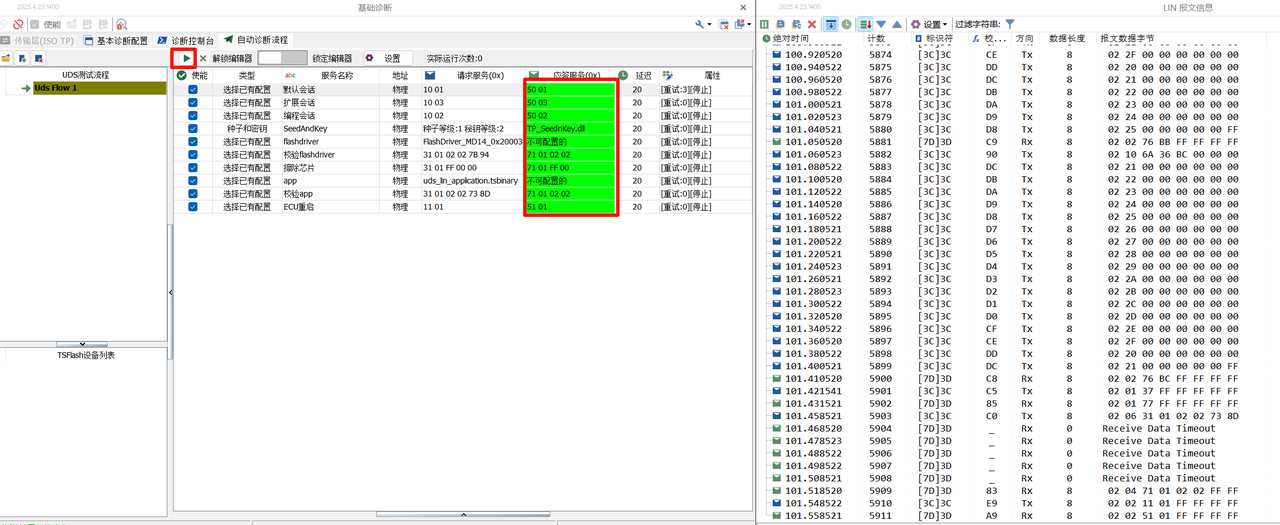
Task: Toggle the editor lock/unlock switch
Action: 282,59
